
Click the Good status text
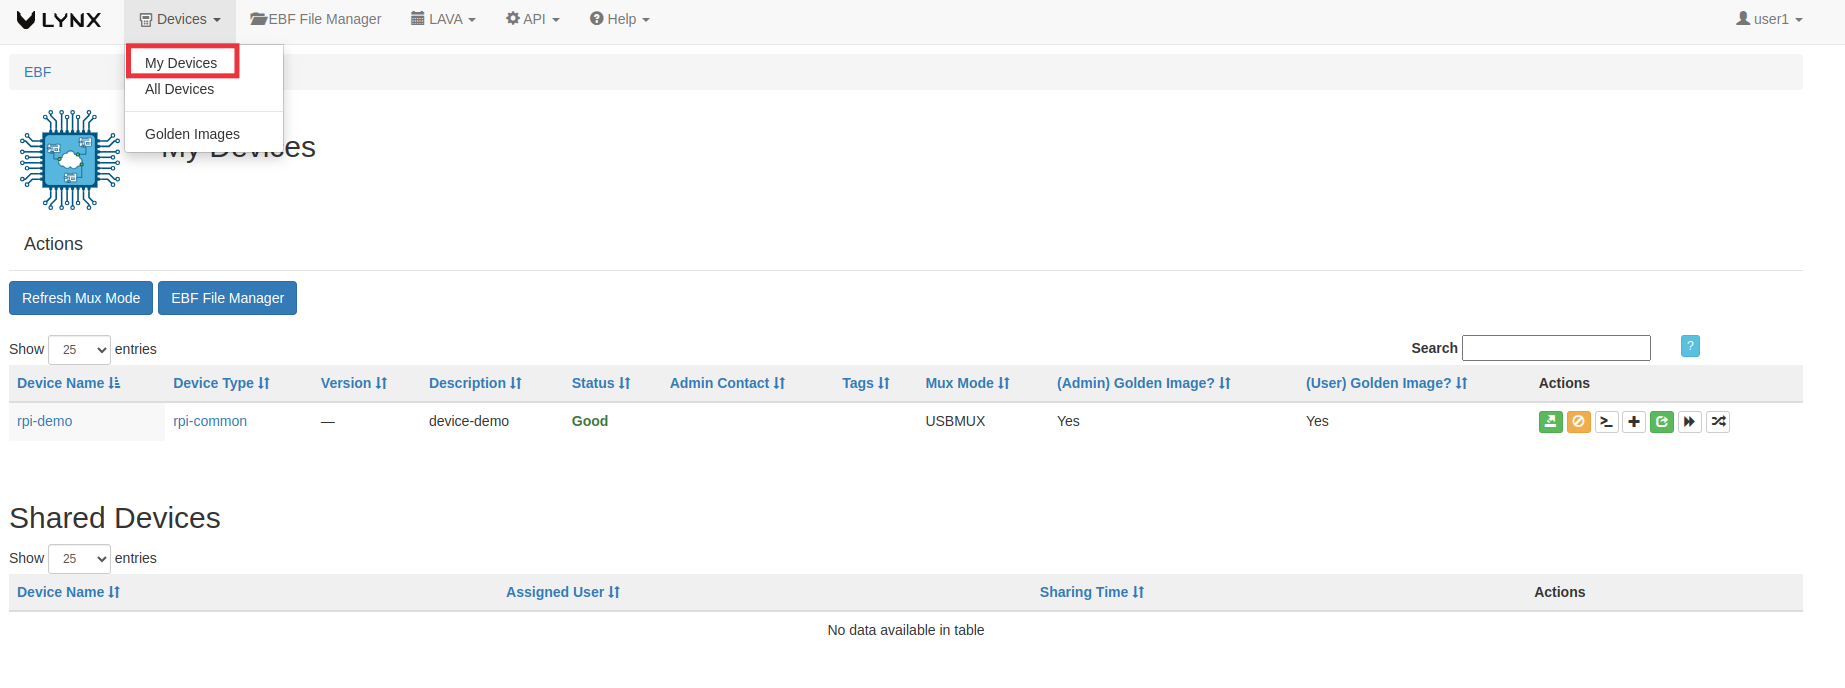590,421
